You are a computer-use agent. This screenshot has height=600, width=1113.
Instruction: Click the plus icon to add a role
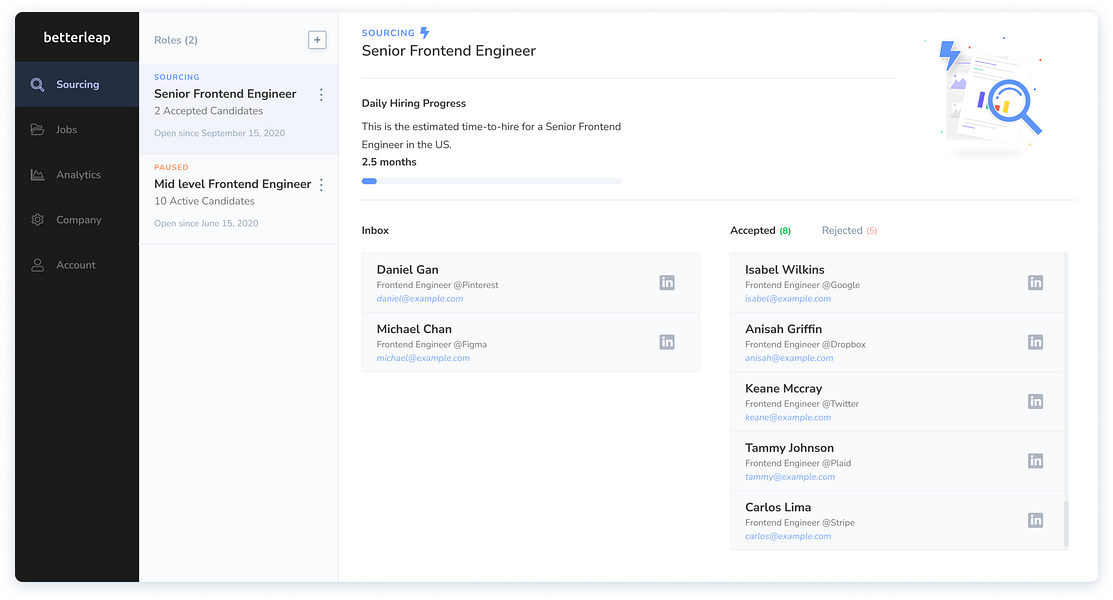tap(317, 40)
